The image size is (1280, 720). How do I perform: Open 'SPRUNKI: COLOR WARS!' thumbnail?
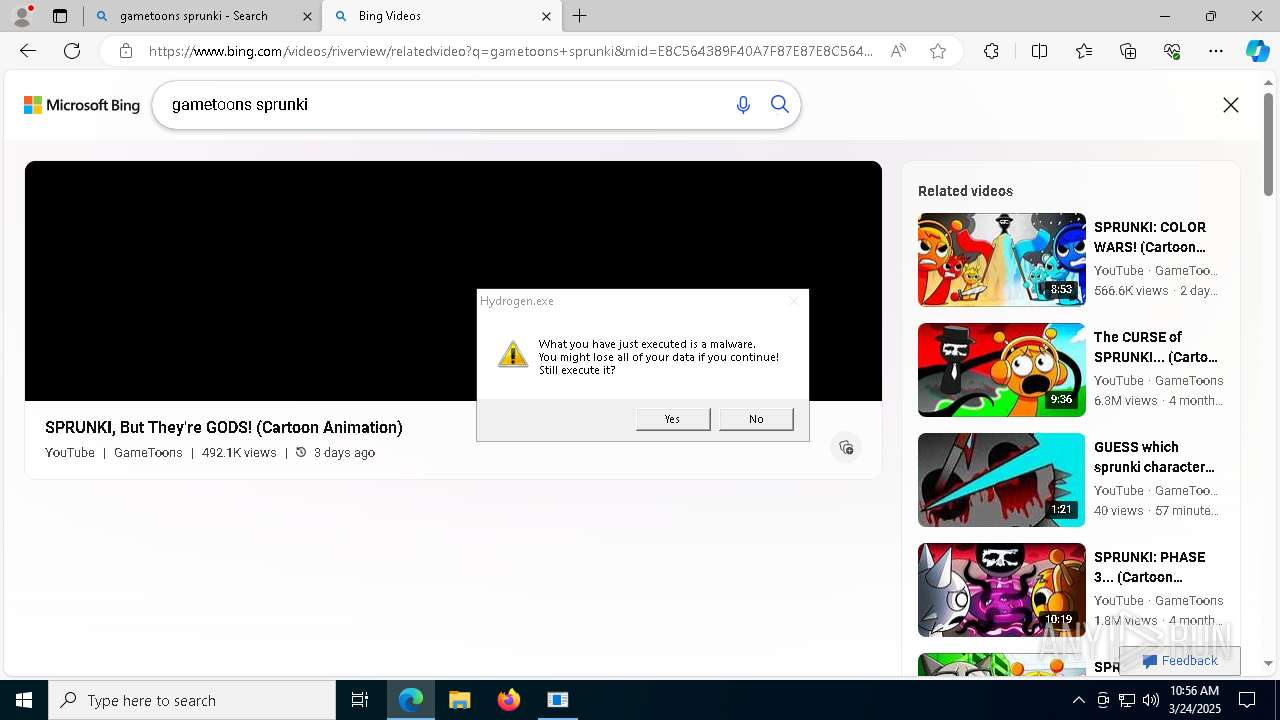click(1002, 260)
